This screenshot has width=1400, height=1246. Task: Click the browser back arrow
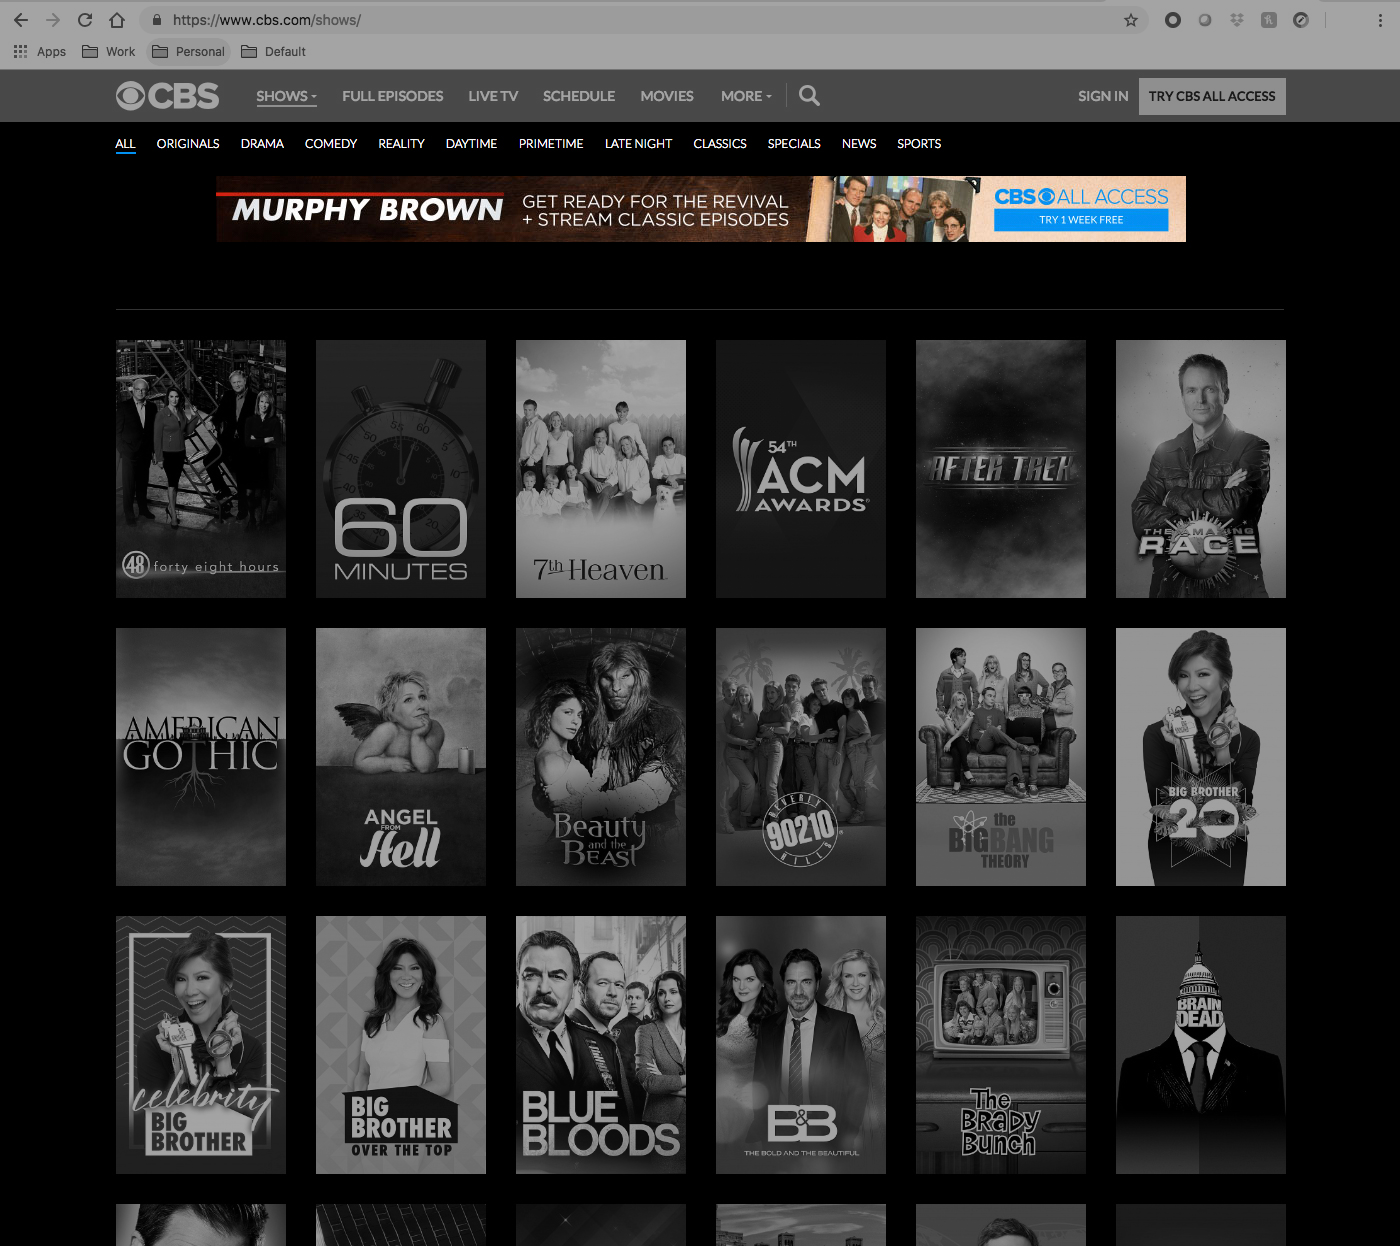[21, 20]
